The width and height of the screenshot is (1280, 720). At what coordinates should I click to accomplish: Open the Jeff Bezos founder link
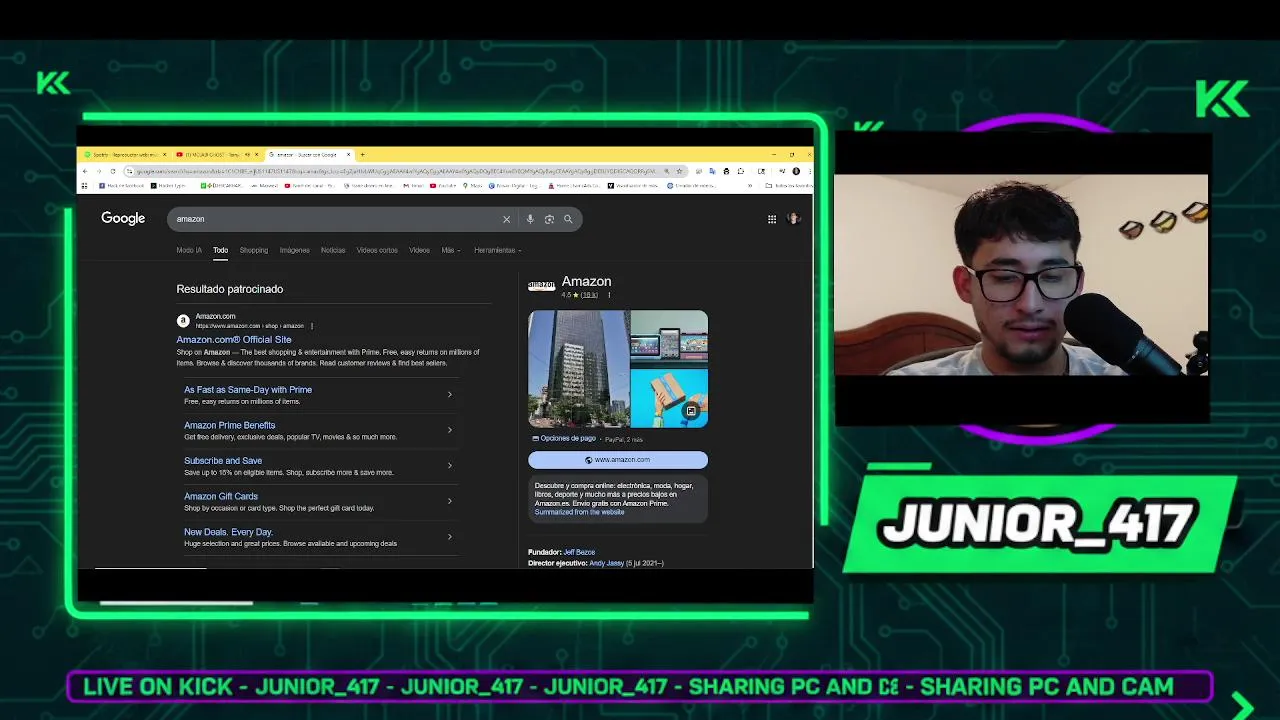pyautogui.click(x=579, y=552)
